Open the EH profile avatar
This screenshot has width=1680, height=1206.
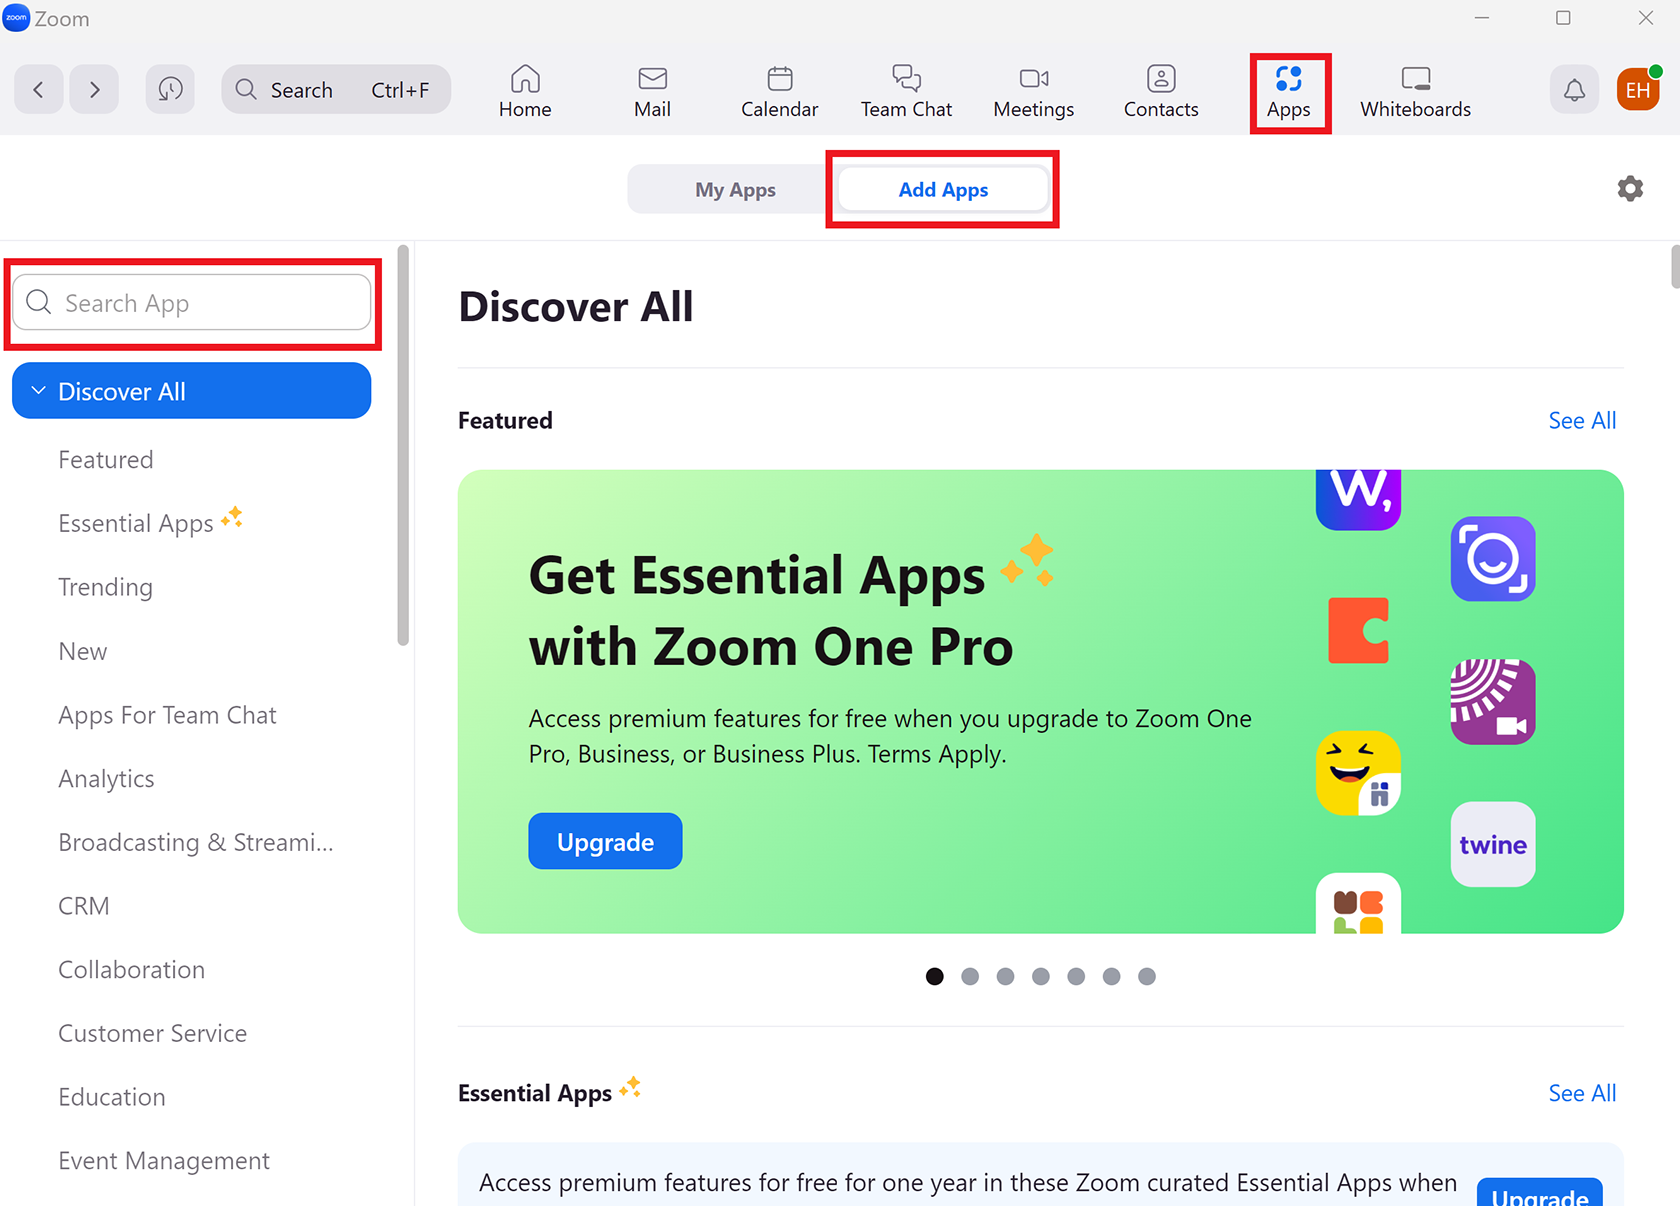tap(1638, 90)
